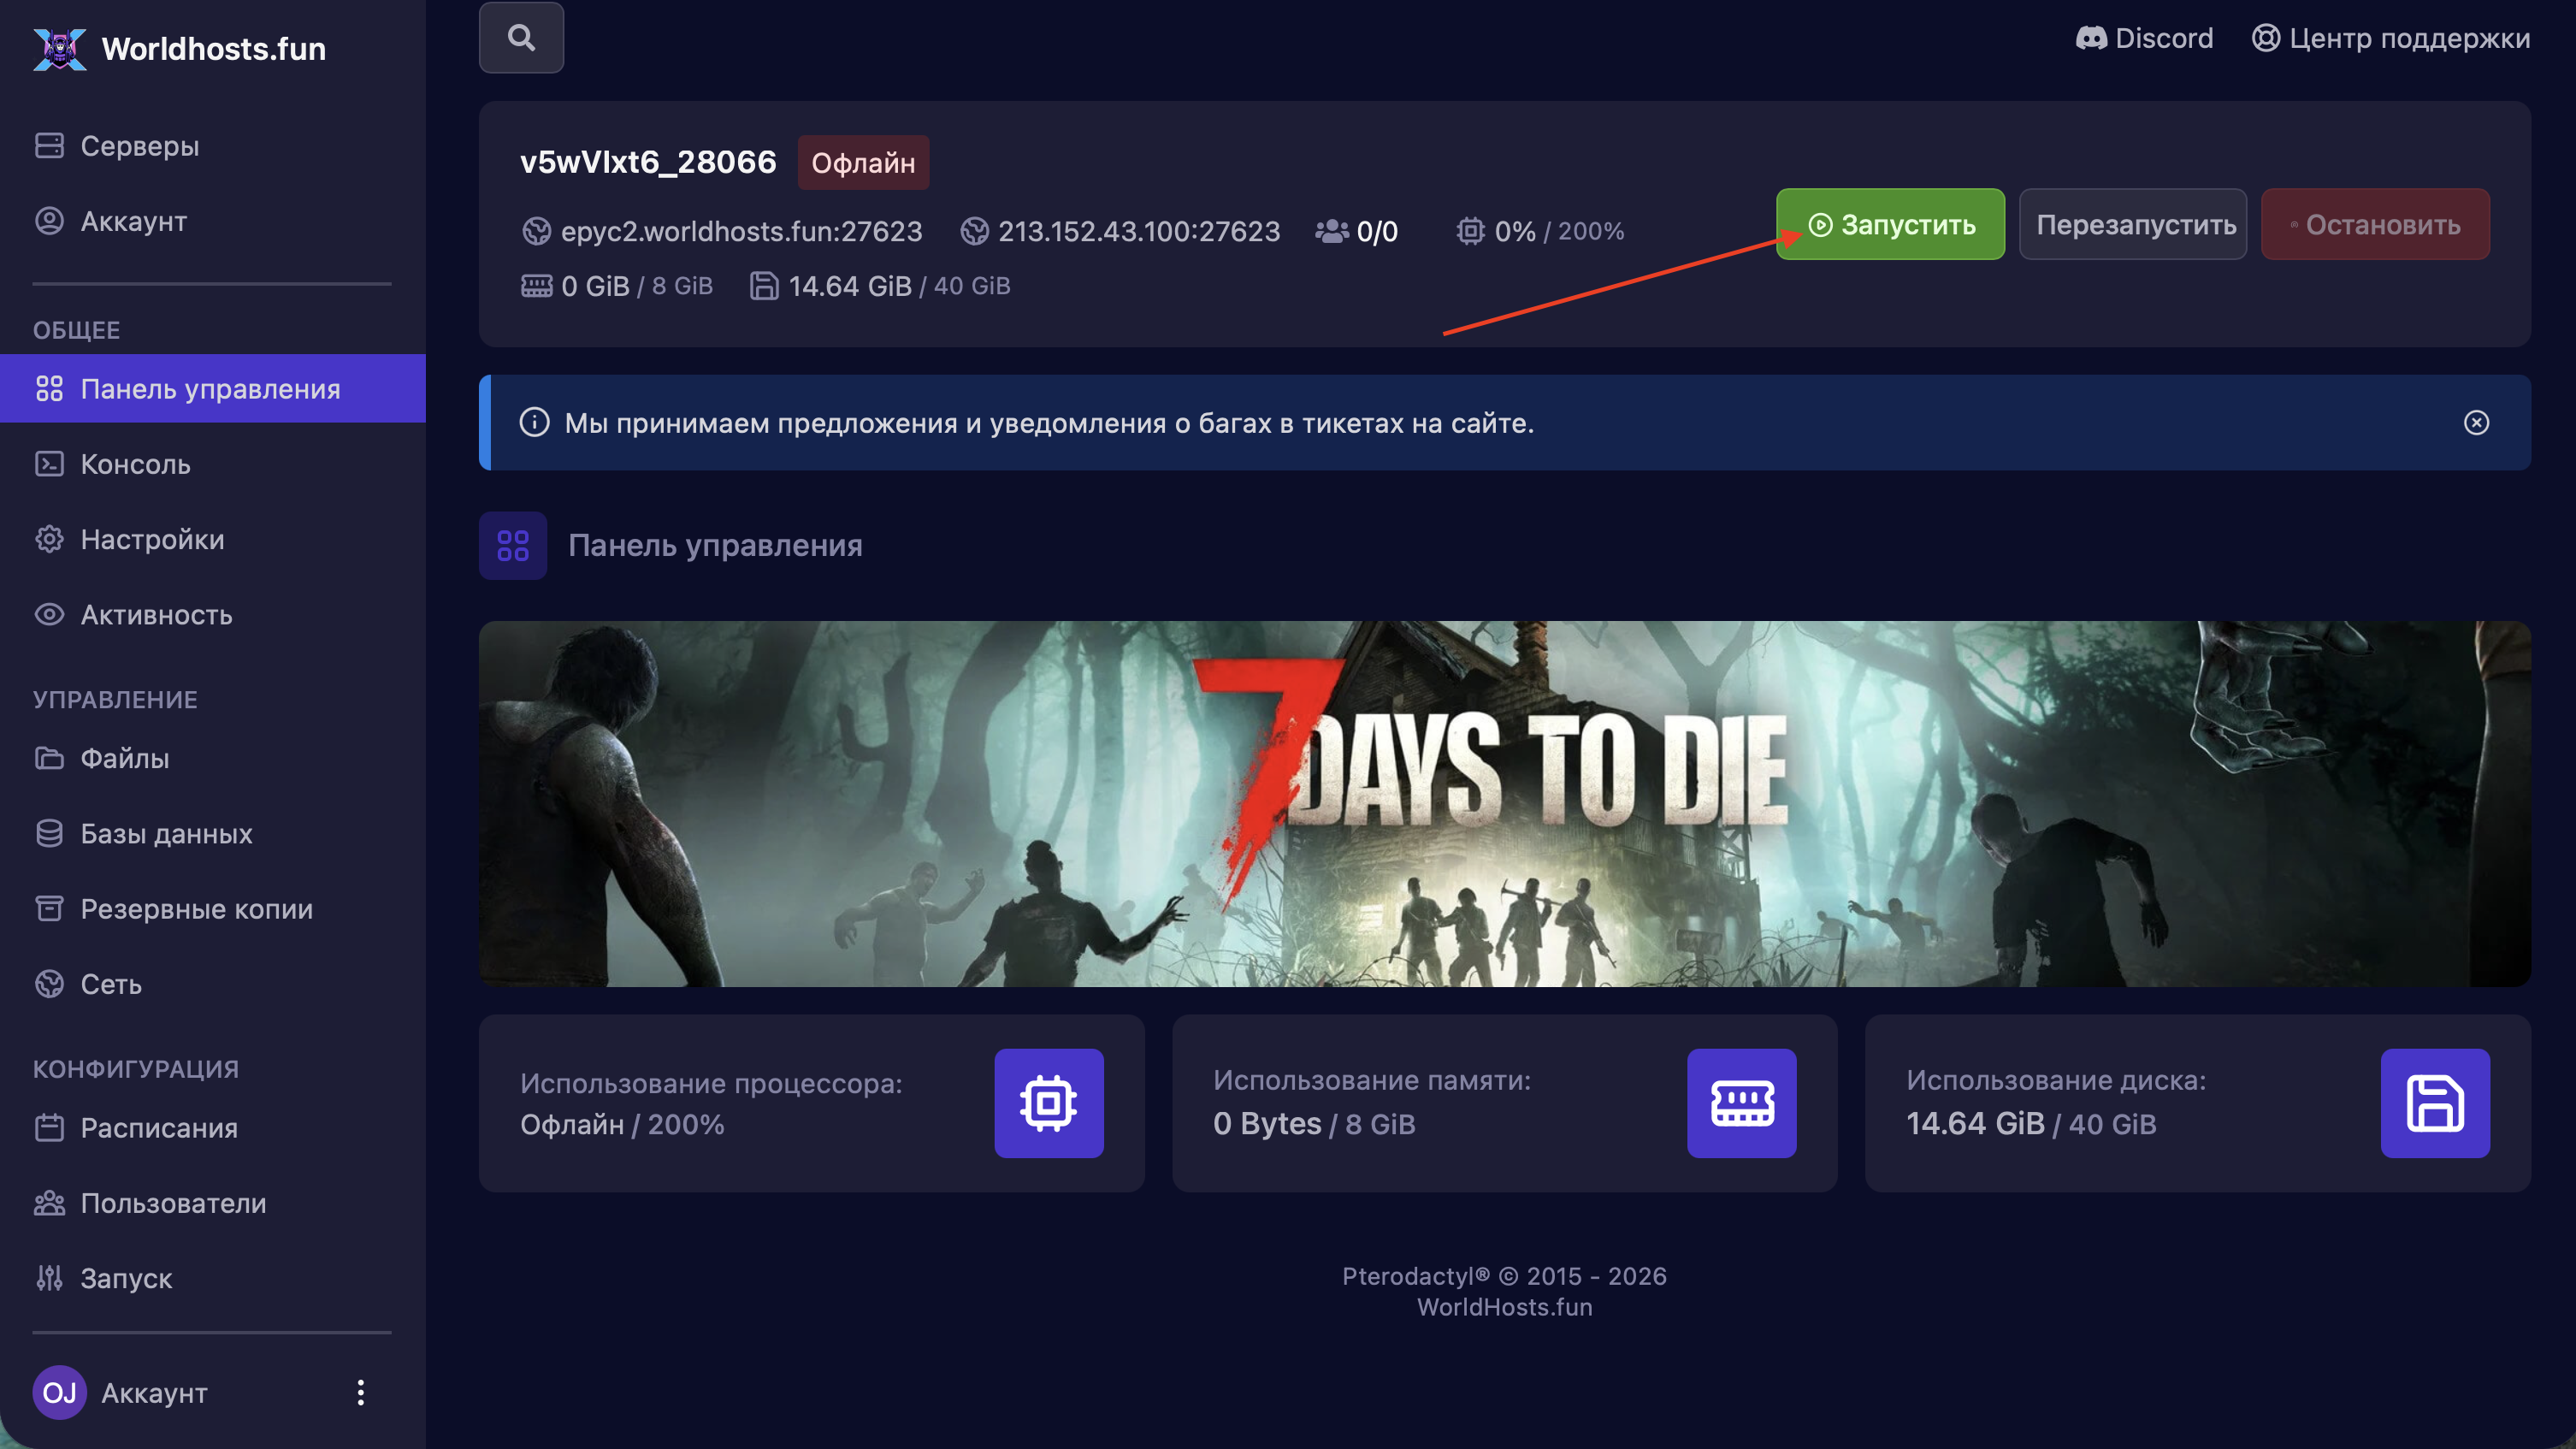Click the search magnifier icon button

[521, 38]
